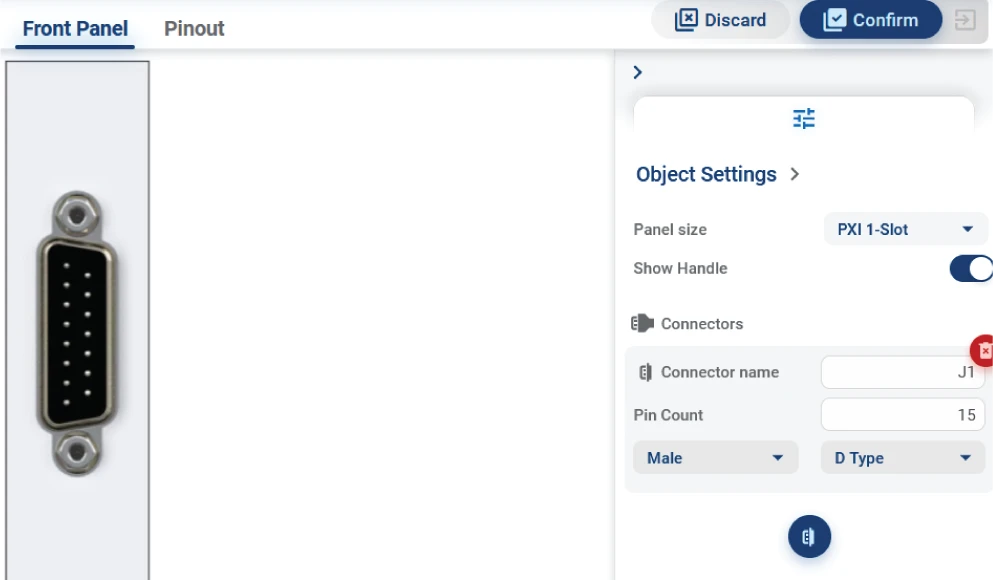The height and width of the screenshot is (580, 993).
Task: Delete connector J1 using the red trash badge
Action: coord(984,350)
